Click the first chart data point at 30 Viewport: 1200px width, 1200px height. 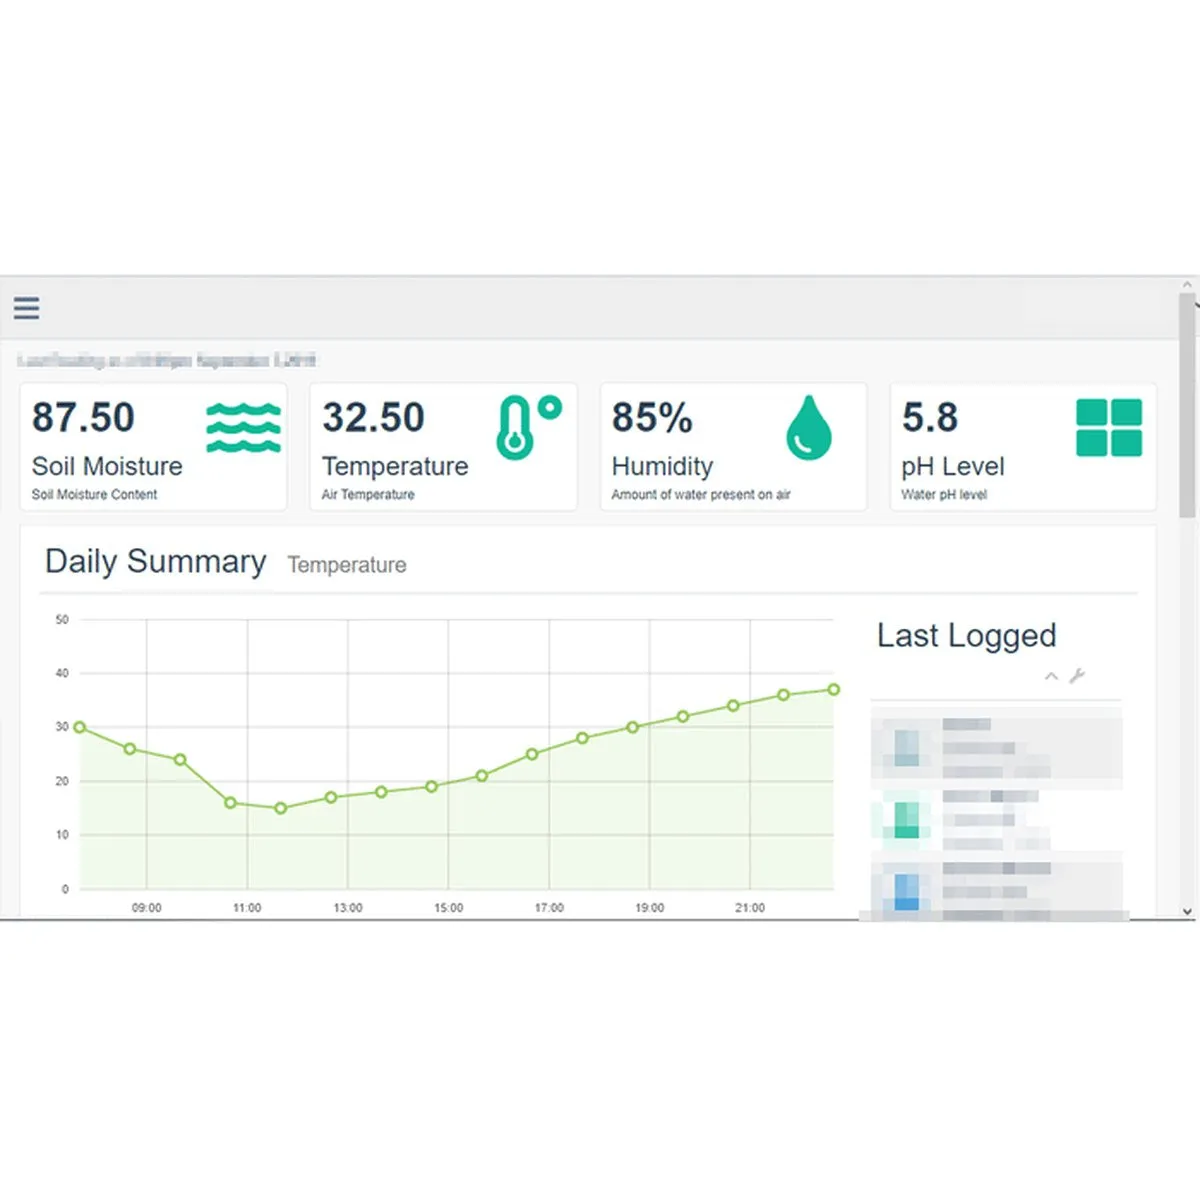click(80, 727)
